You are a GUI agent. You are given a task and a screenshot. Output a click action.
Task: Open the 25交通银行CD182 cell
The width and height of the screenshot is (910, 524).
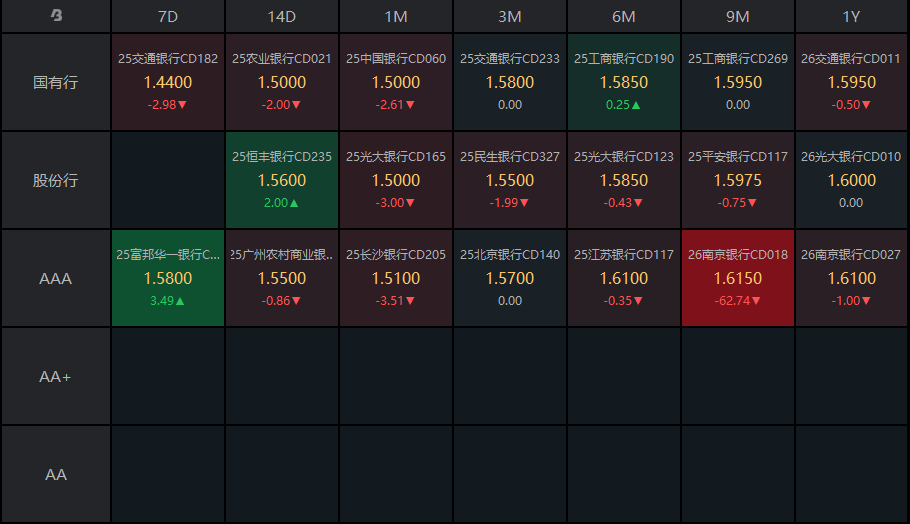[168, 82]
